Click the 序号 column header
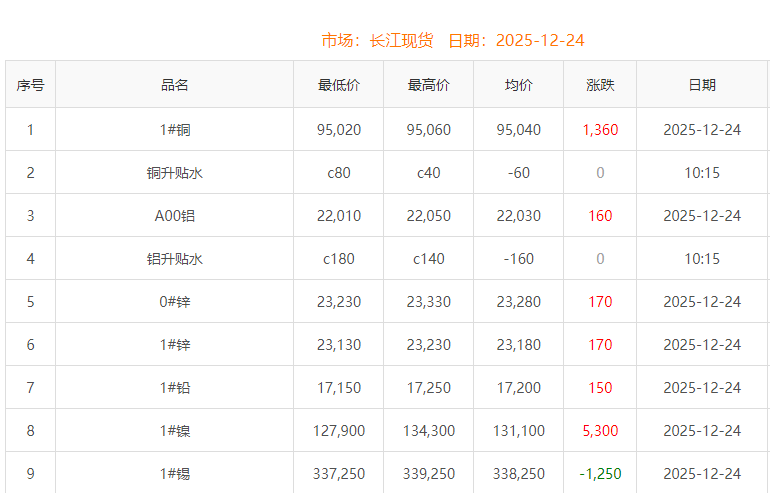This screenshot has width=770, height=493. (x=30, y=85)
